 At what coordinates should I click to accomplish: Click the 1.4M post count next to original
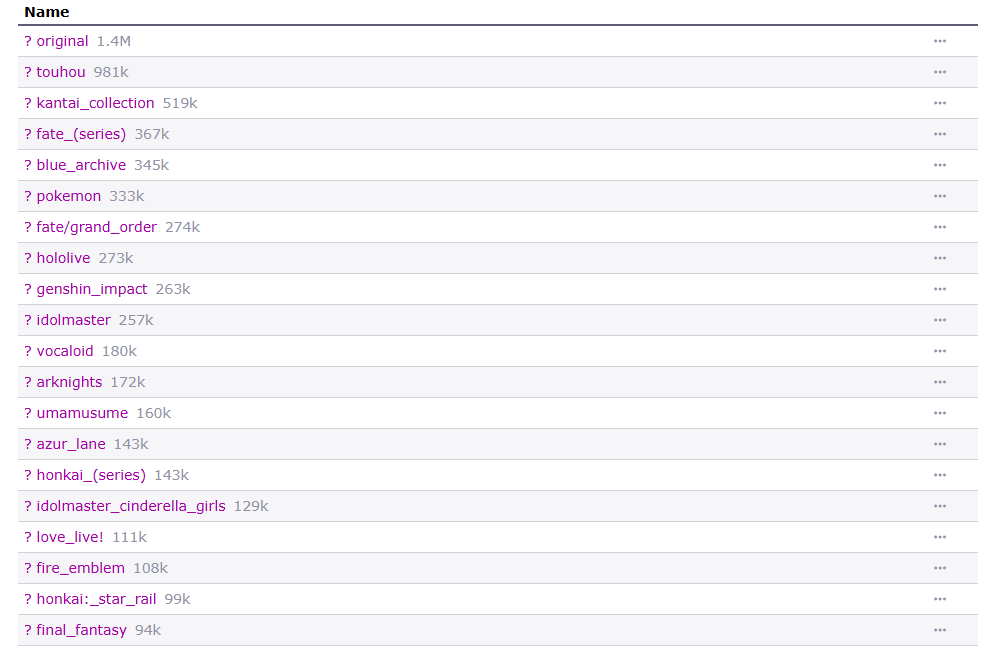(x=113, y=41)
